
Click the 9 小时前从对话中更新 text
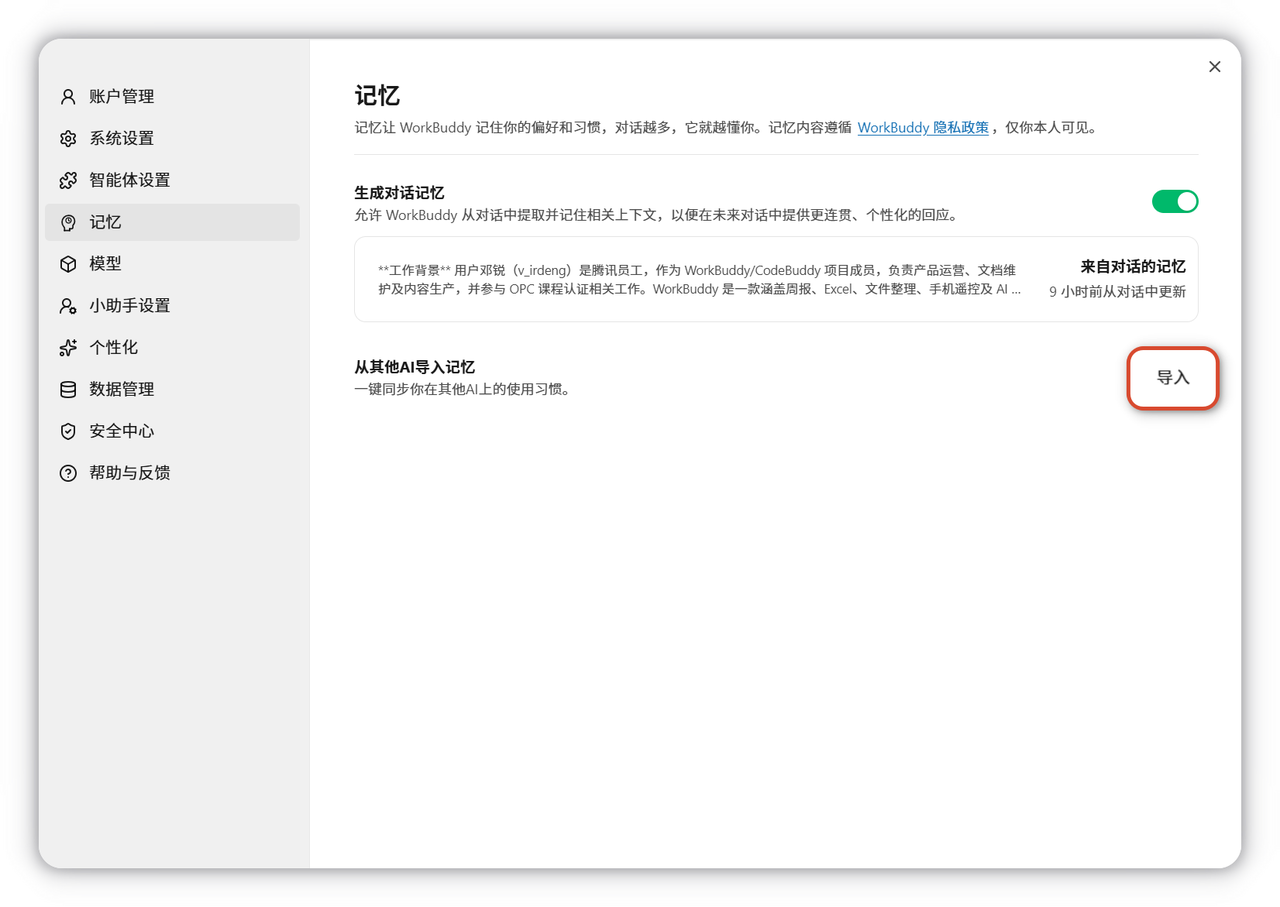point(1117,292)
